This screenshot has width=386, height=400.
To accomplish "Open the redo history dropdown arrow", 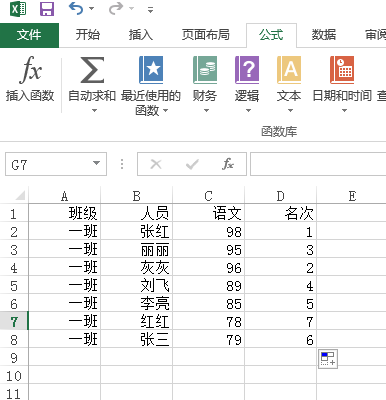I will (132, 9).
